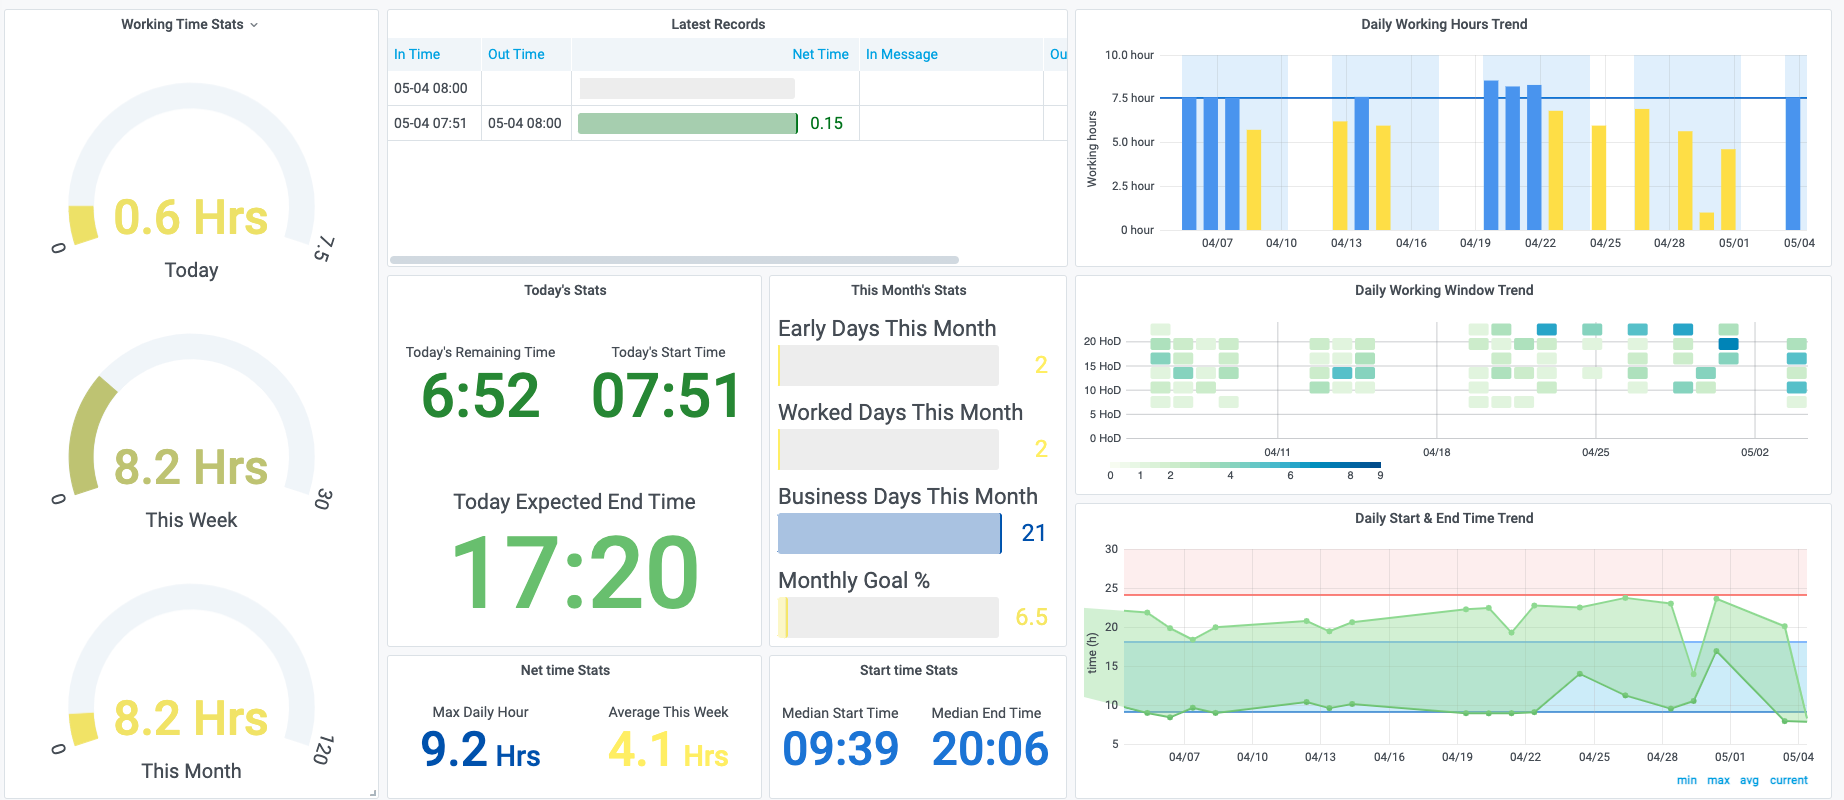Open the Today's Stats panel title menu

tap(565, 290)
